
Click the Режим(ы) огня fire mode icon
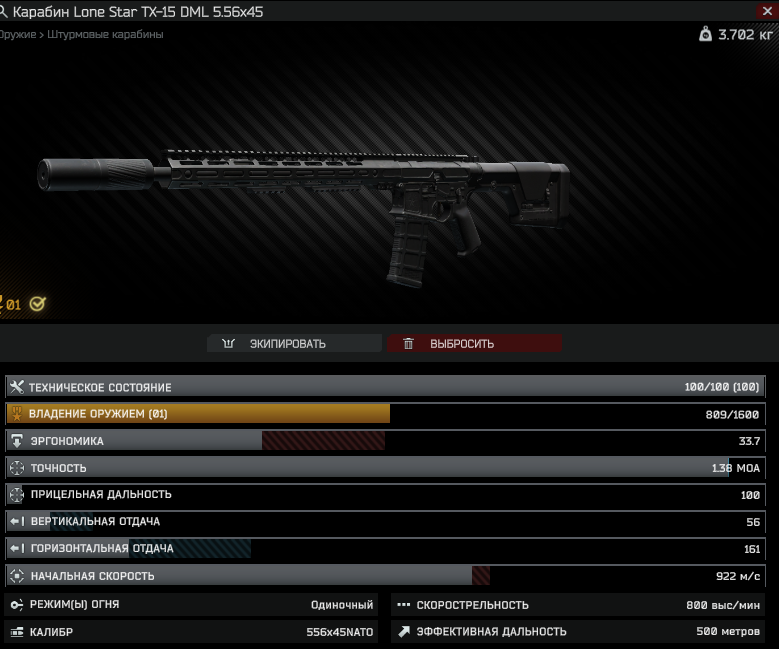click(x=16, y=605)
